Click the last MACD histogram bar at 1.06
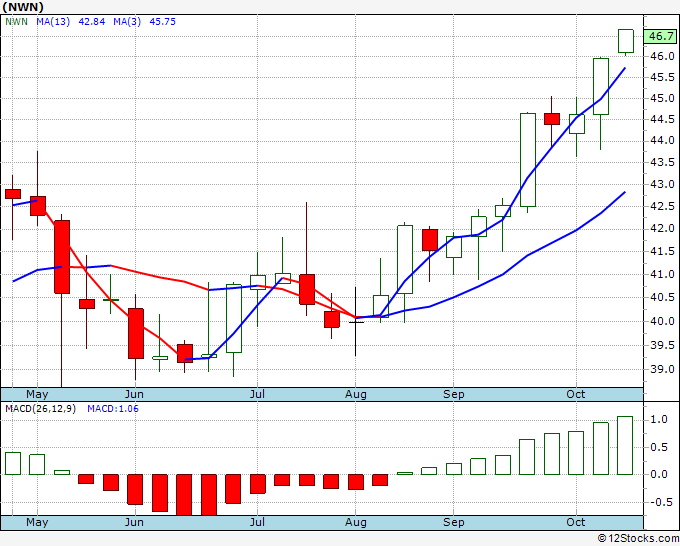The height and width of the screenshot is (546, 680). click(625, 445)
